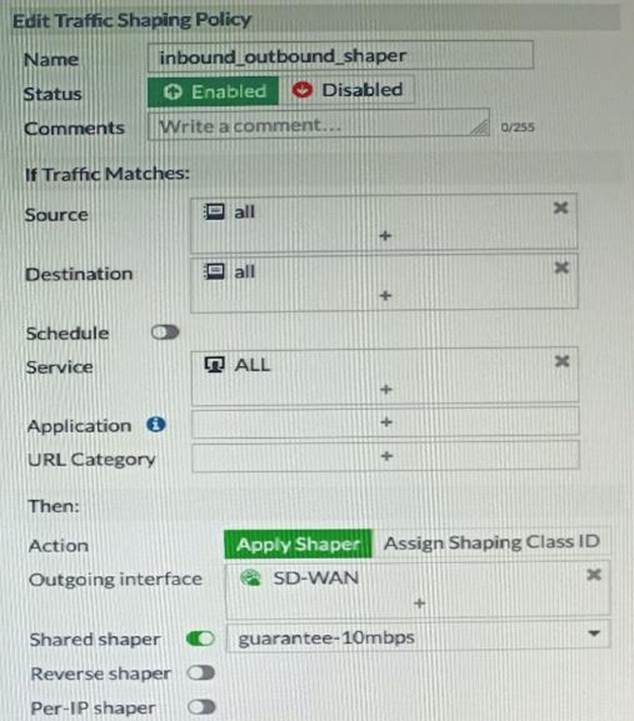Click the Application info icon
The image size is (634, 721).
(x=155, y=425)
